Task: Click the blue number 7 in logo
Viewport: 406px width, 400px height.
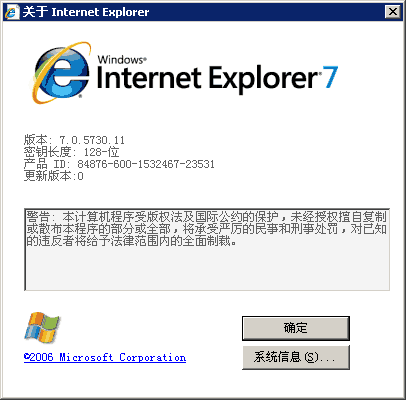Action: (330, 77)
